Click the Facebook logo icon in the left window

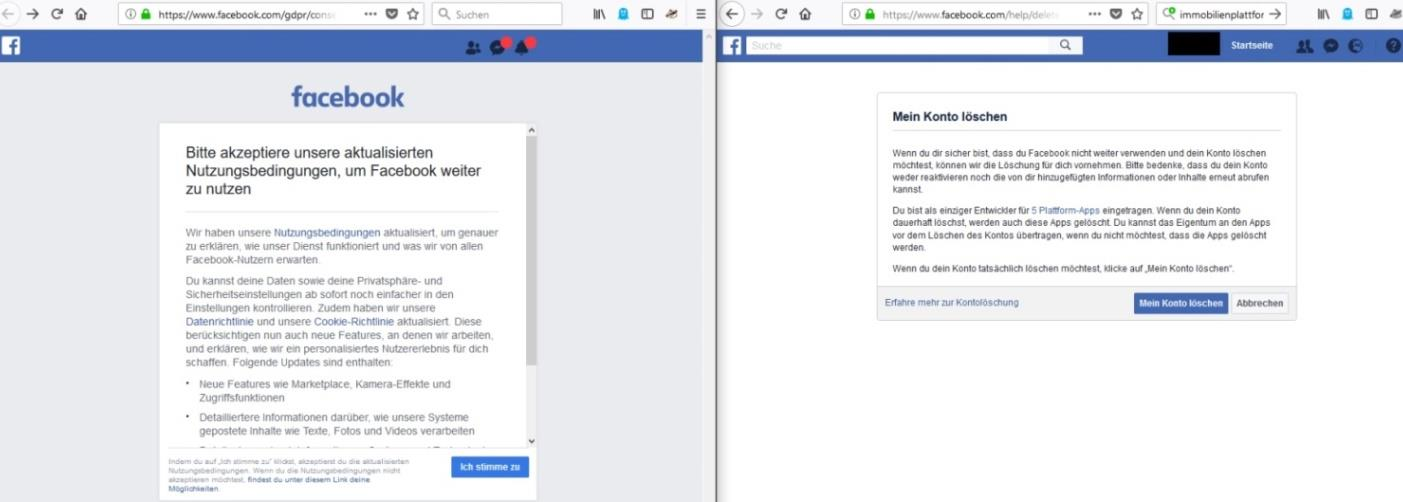click(x=11, y=47)
